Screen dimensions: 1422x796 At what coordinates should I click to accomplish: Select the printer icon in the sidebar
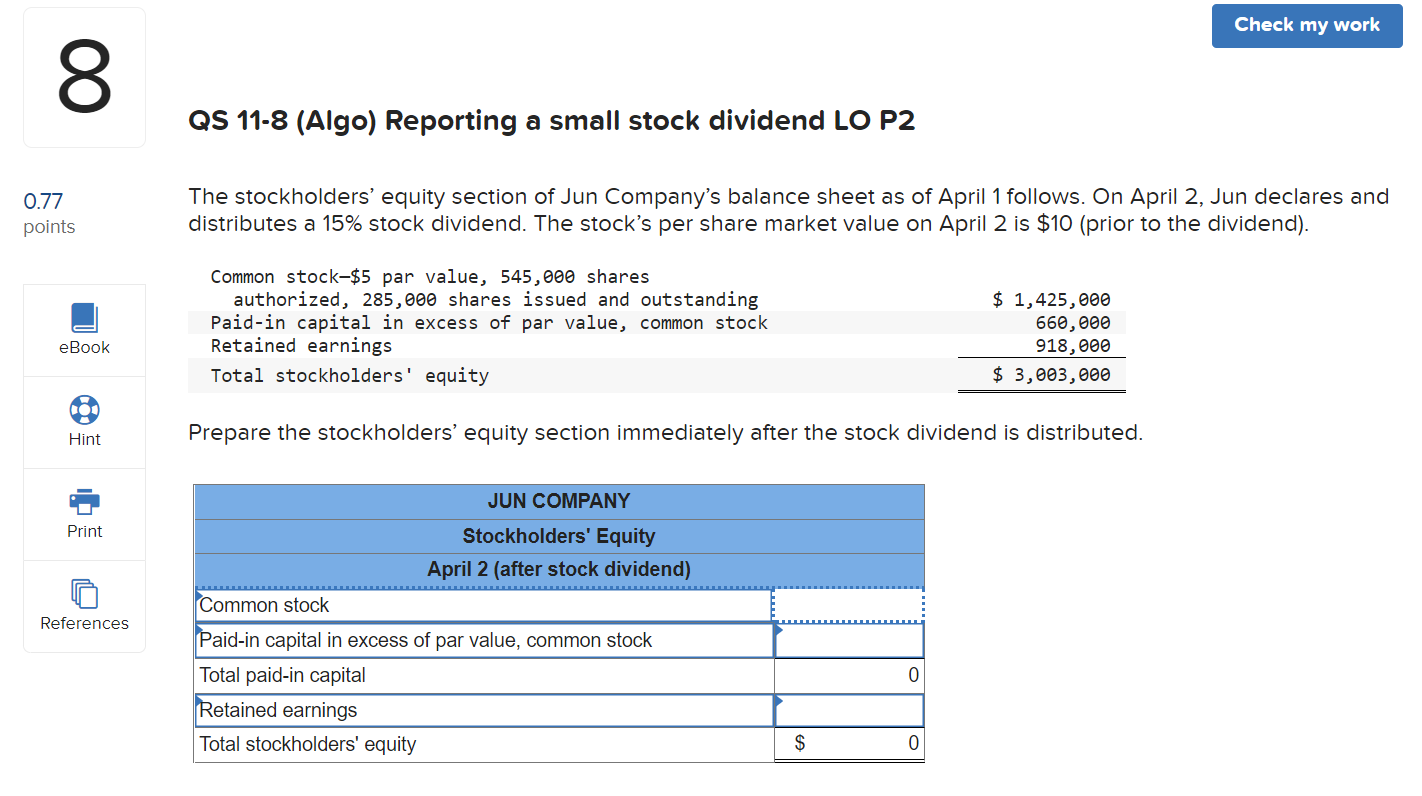point(84,501)
